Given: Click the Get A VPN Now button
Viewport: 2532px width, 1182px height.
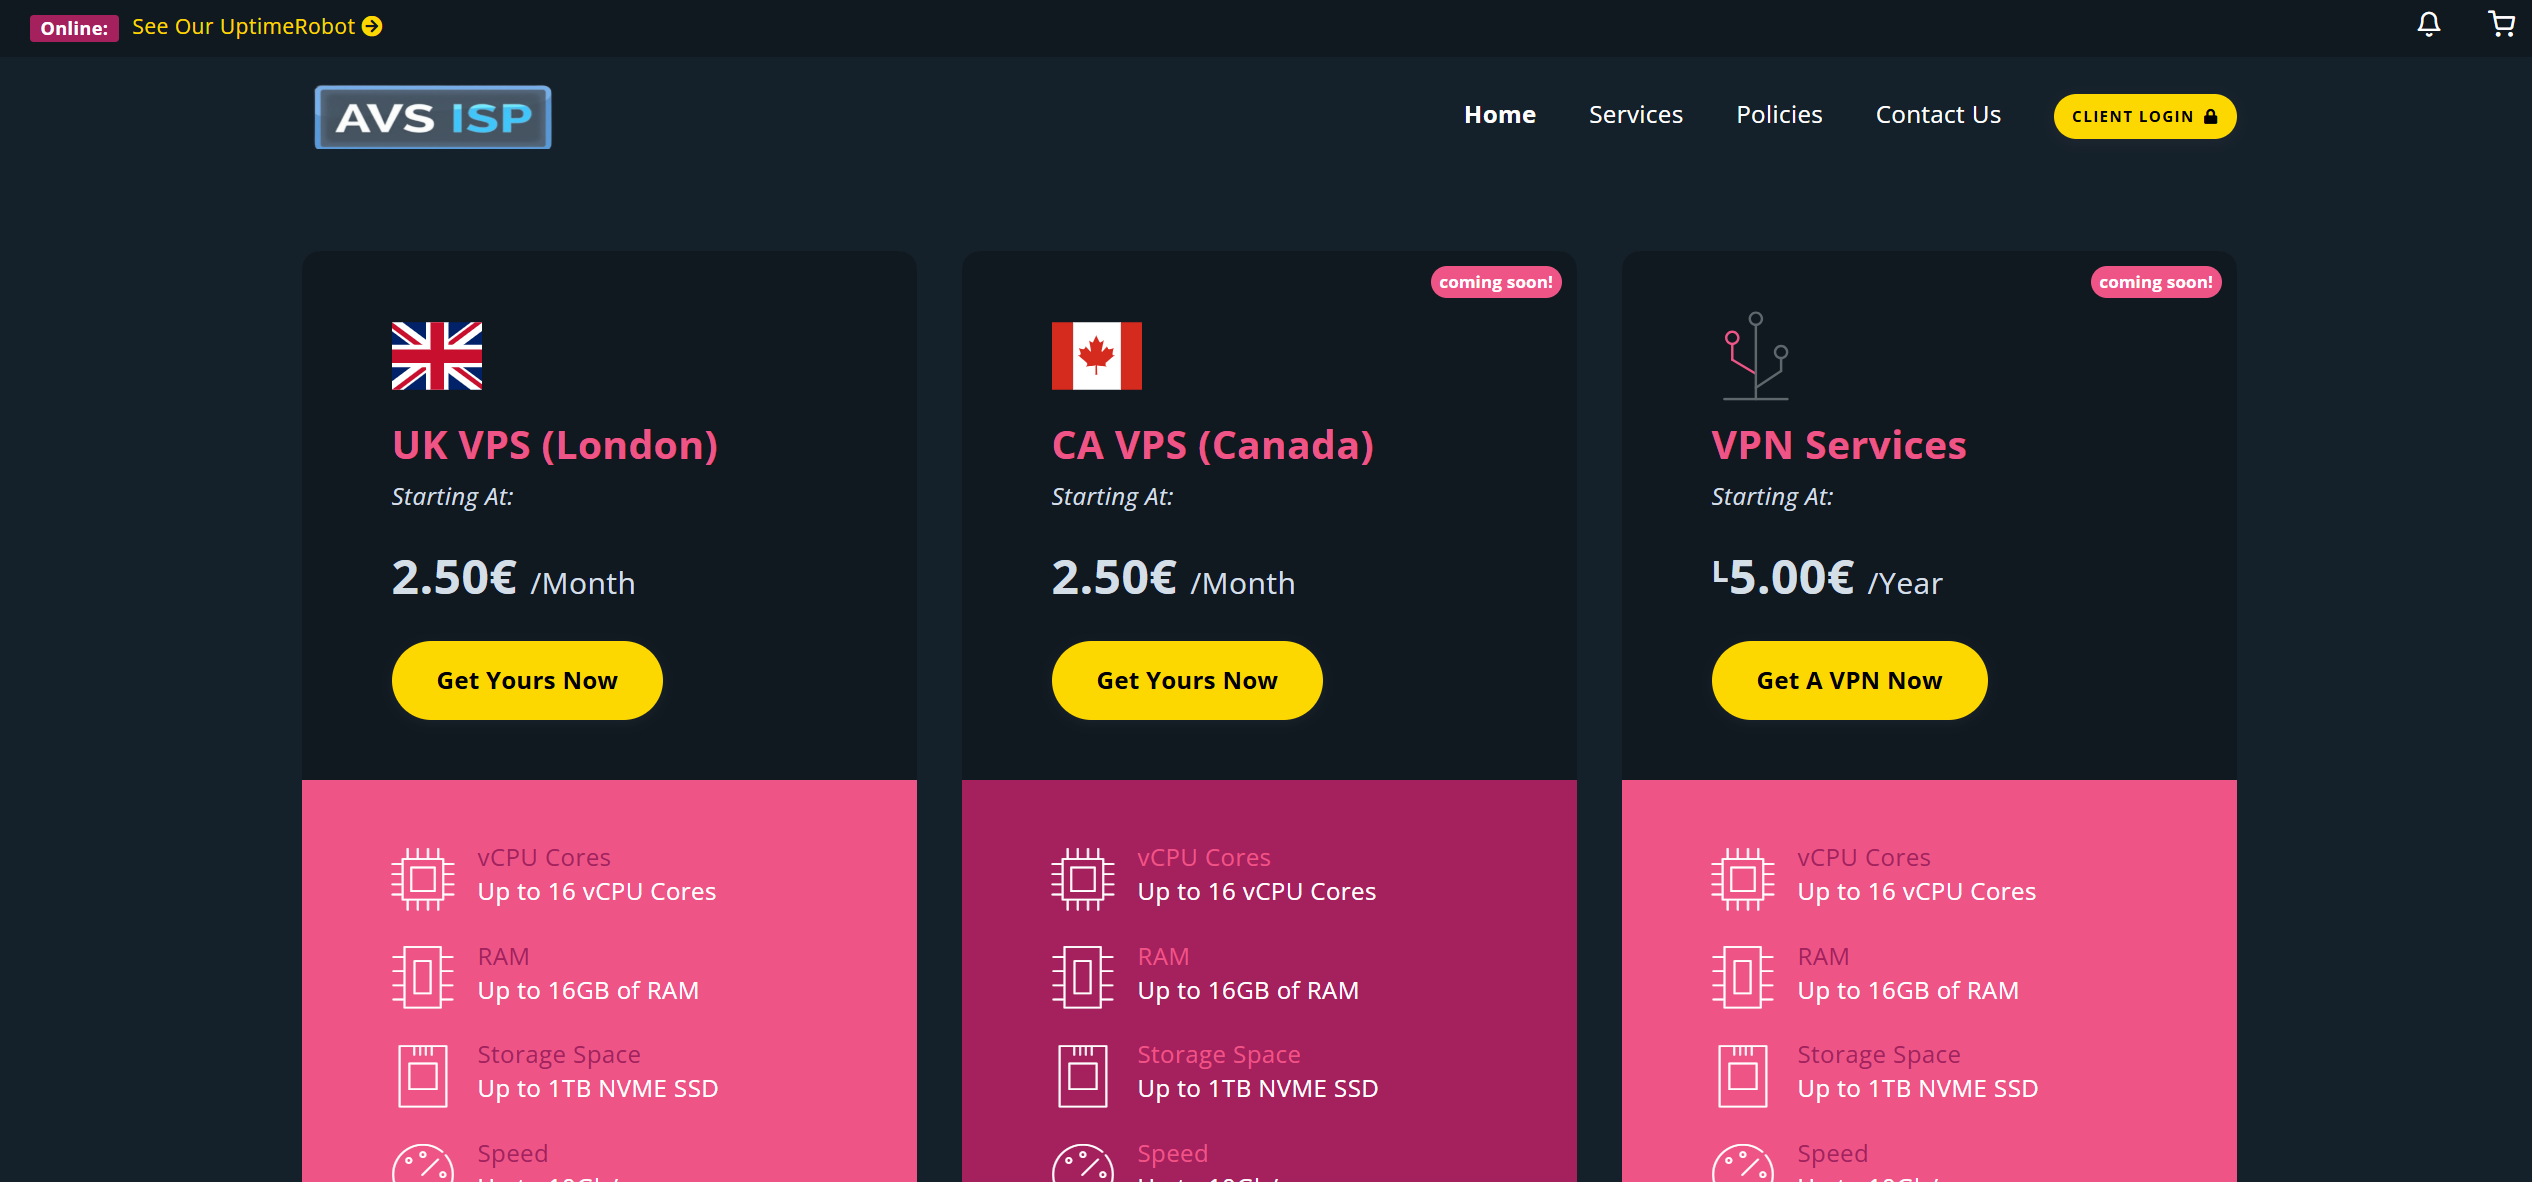Looking at the screenshot, I should tap(1849, 680).
